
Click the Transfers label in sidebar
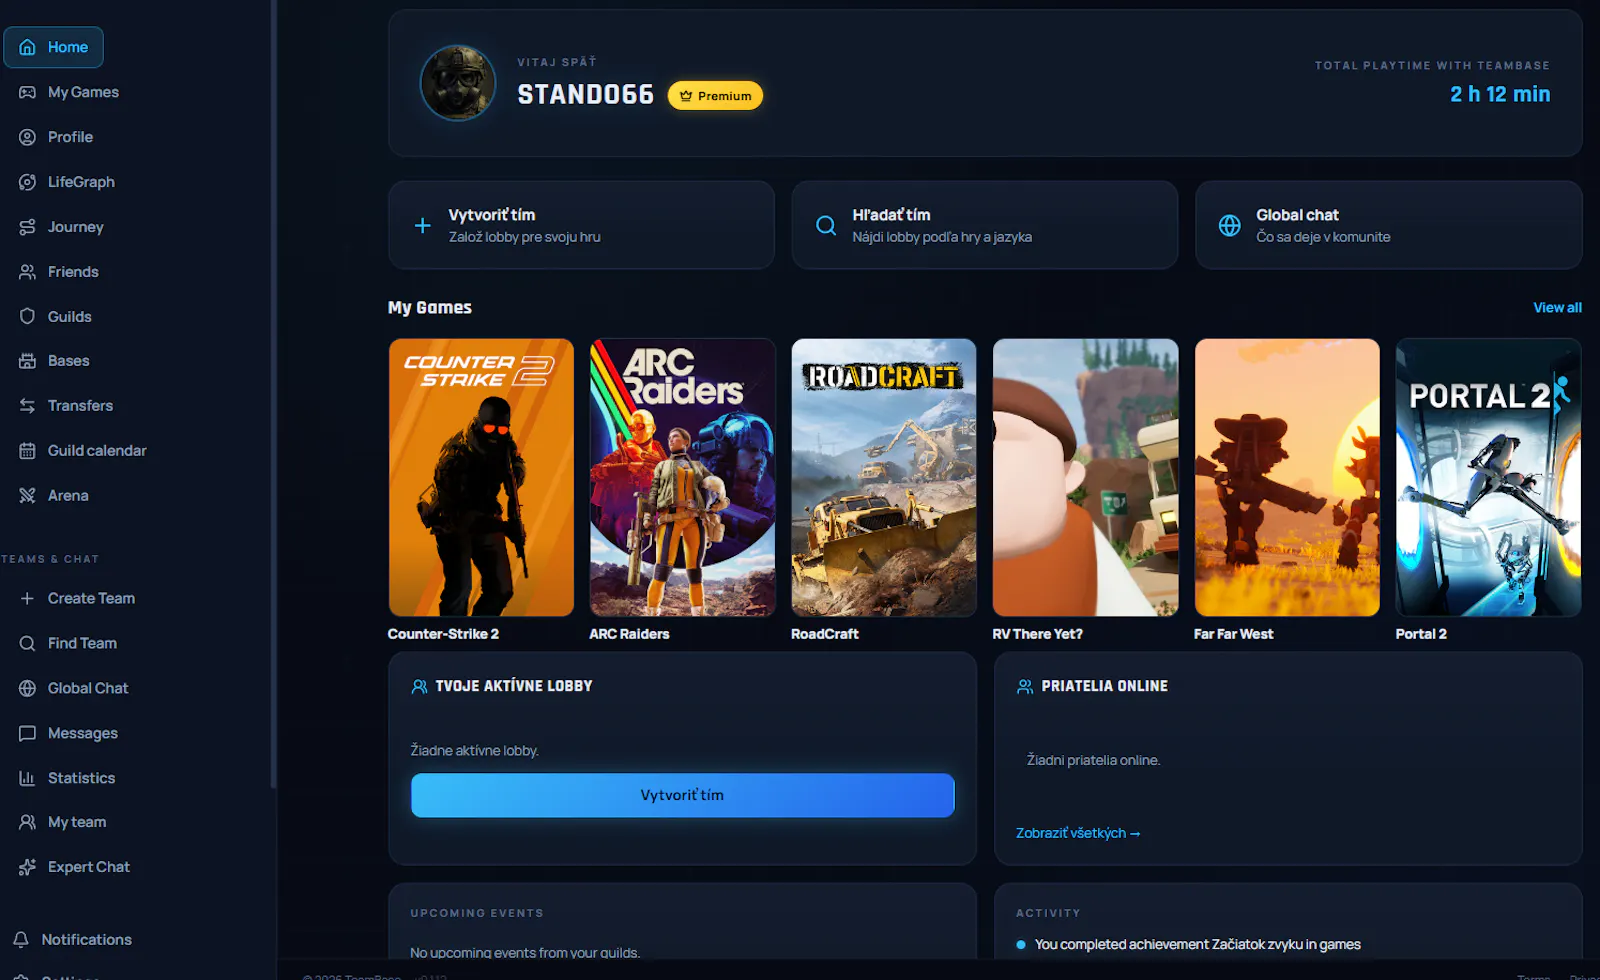click(x=80, y=405)
